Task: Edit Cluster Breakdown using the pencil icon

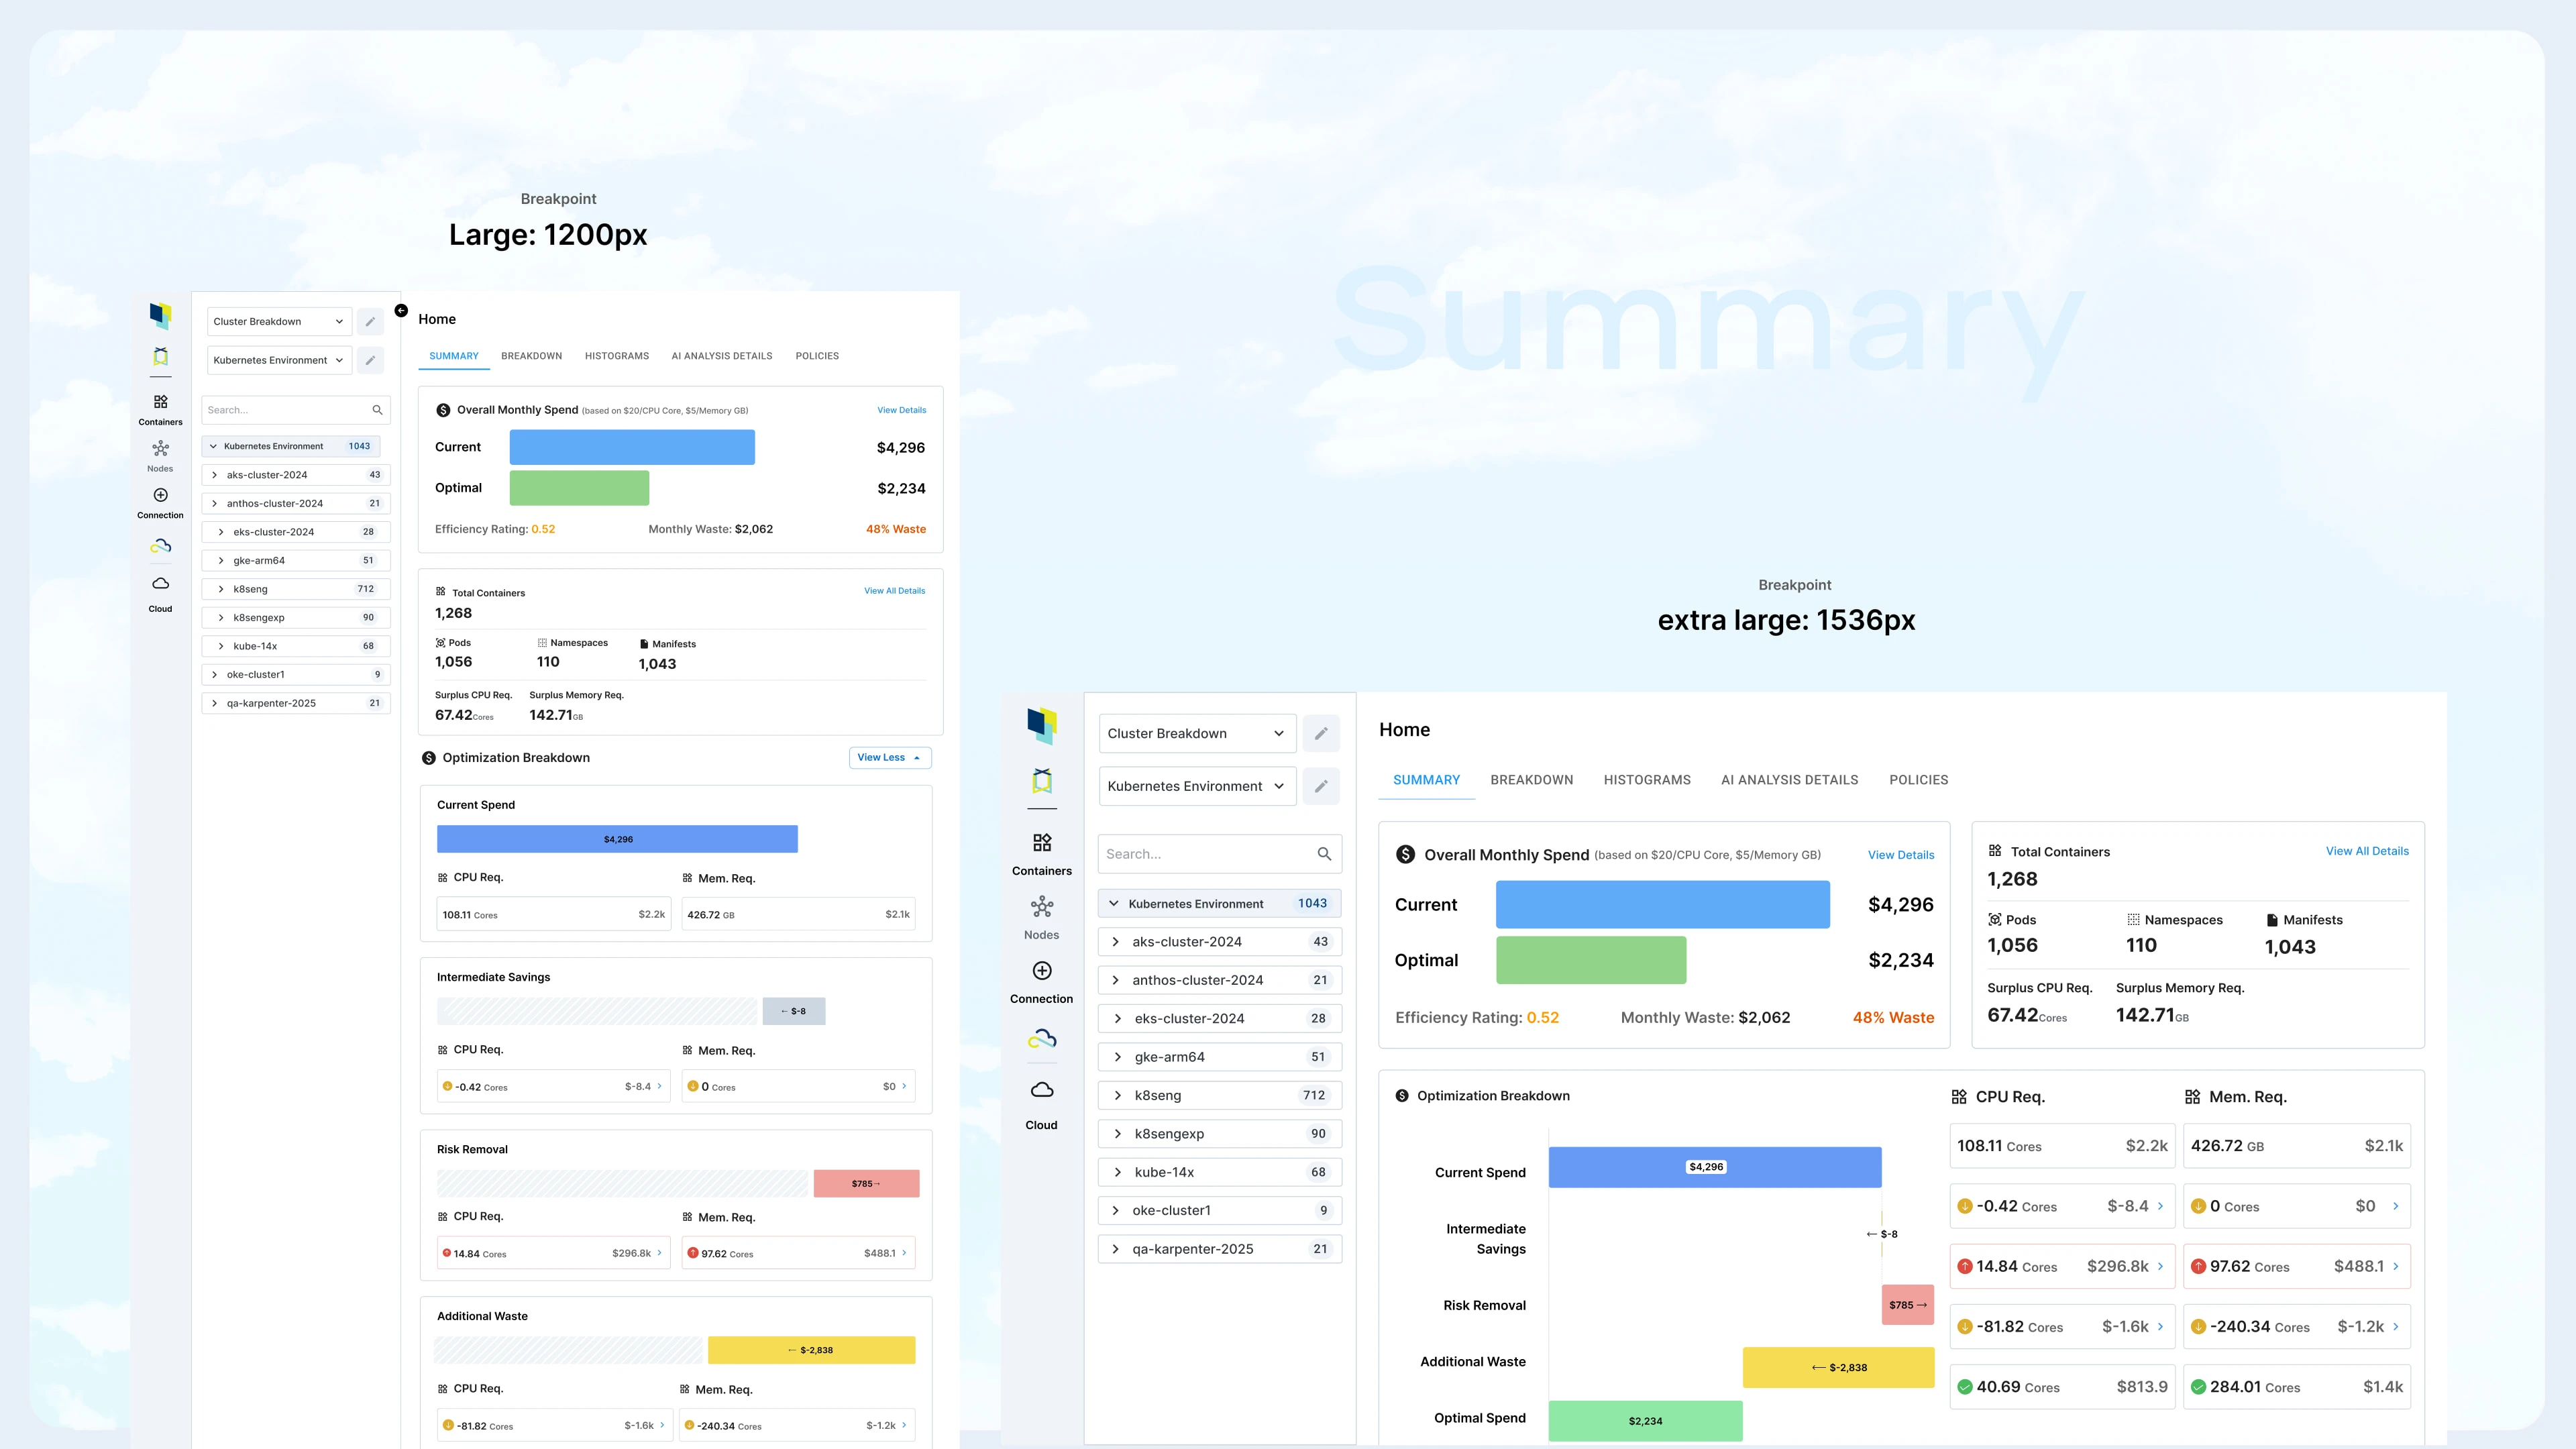Action: [371, 321]
